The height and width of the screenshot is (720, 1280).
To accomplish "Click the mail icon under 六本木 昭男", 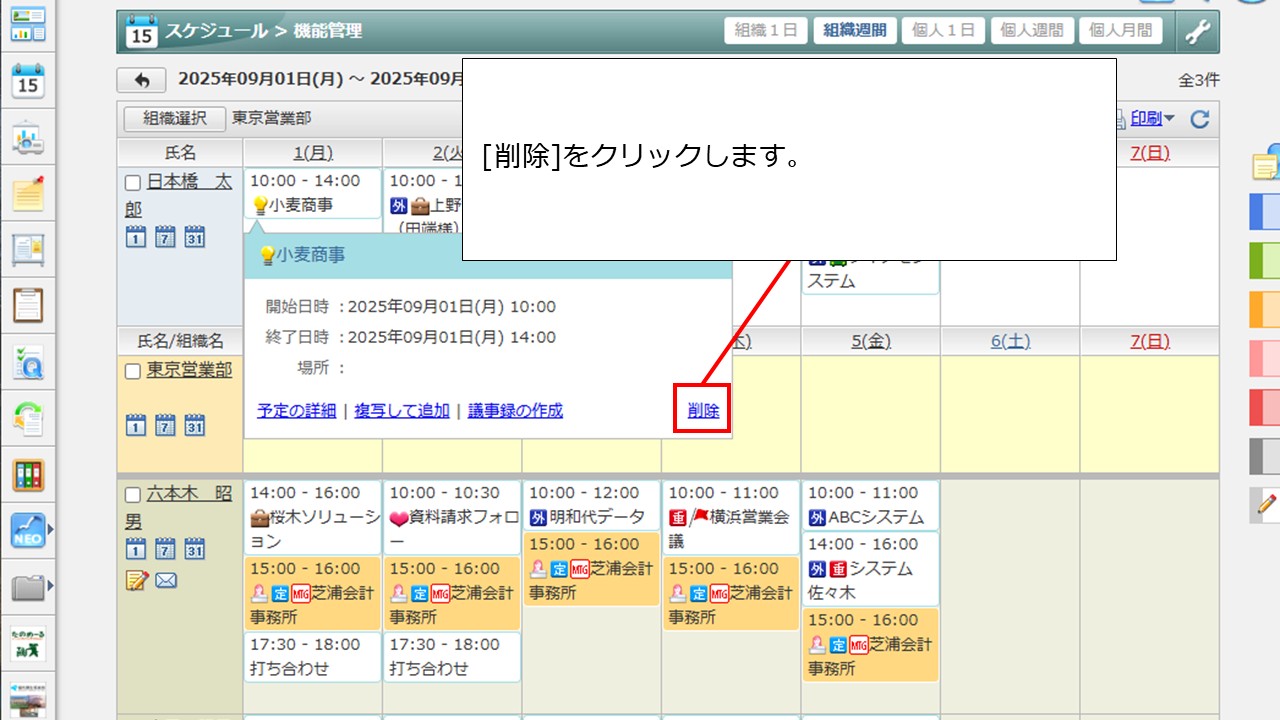I will point(166,580).
